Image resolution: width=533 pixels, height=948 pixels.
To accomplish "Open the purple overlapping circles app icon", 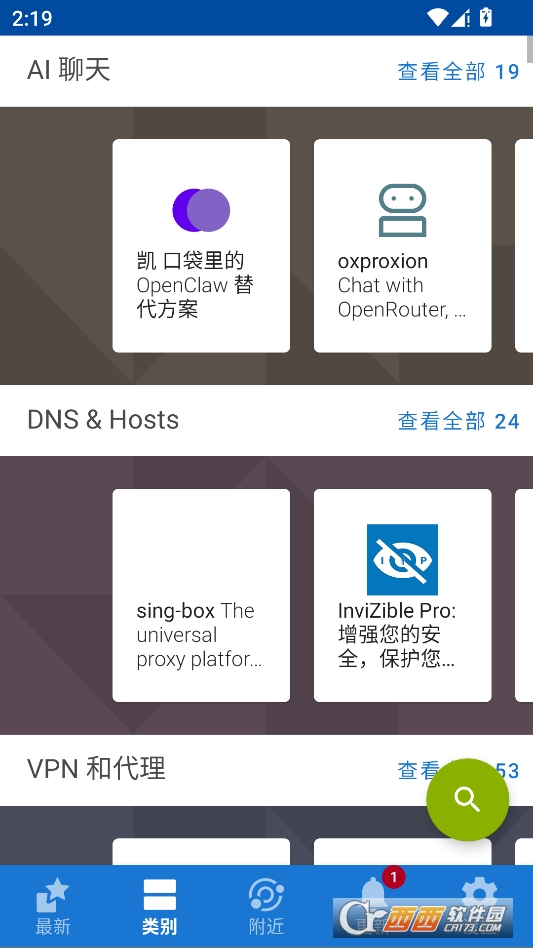I will [x=201, y=210].
